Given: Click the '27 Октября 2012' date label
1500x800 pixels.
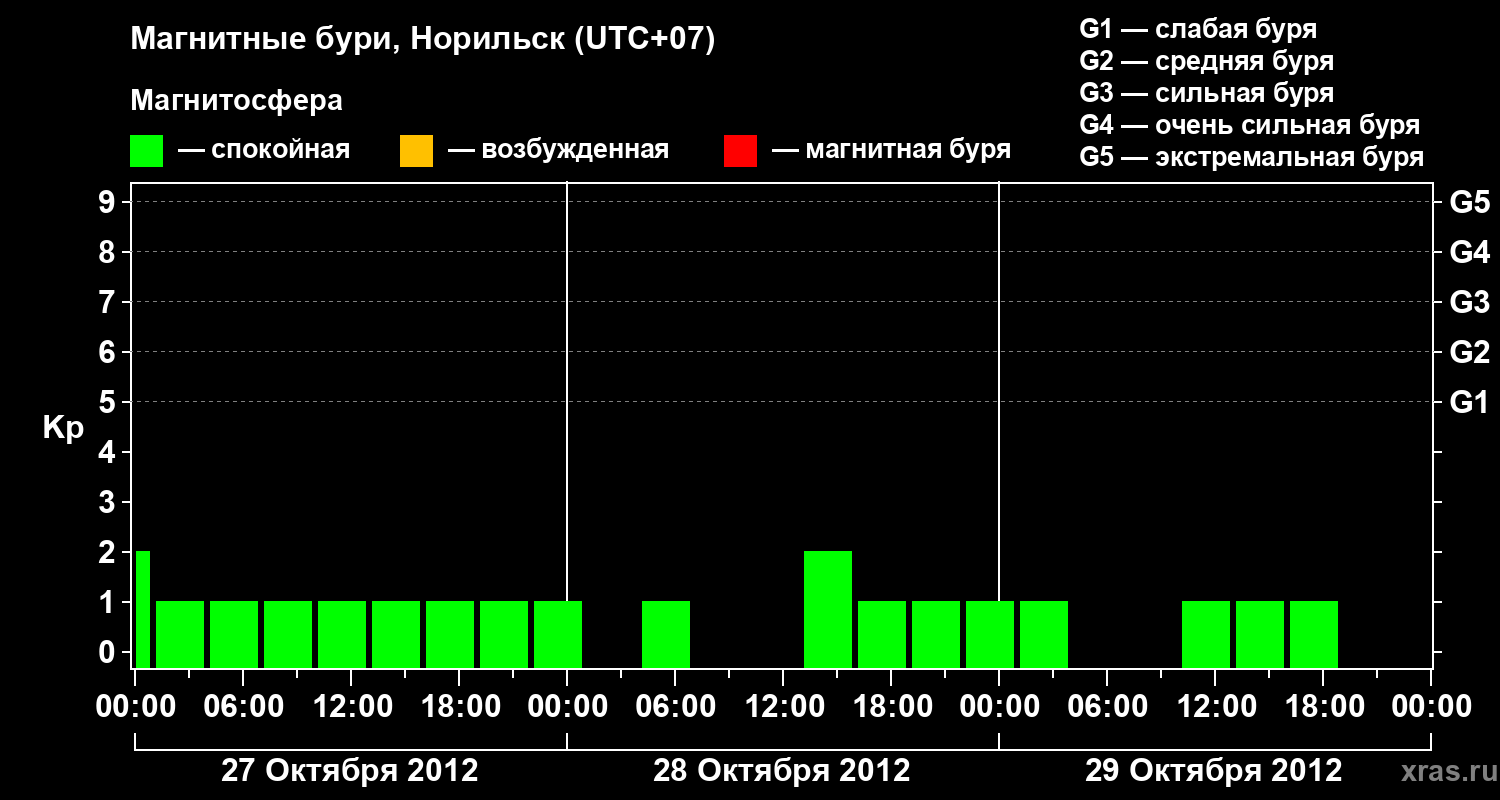Looking at the screenshot, I should coord(350,771).
